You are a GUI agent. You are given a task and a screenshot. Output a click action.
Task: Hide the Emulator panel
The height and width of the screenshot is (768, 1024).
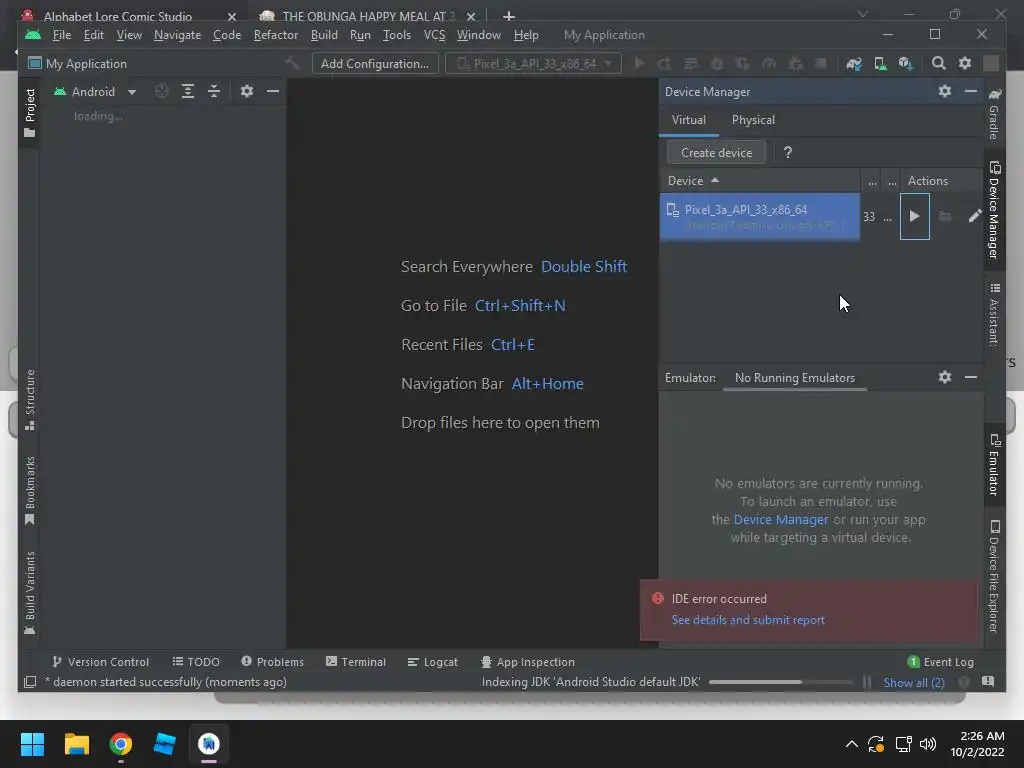pyautogui.click(x=970, y=377)
